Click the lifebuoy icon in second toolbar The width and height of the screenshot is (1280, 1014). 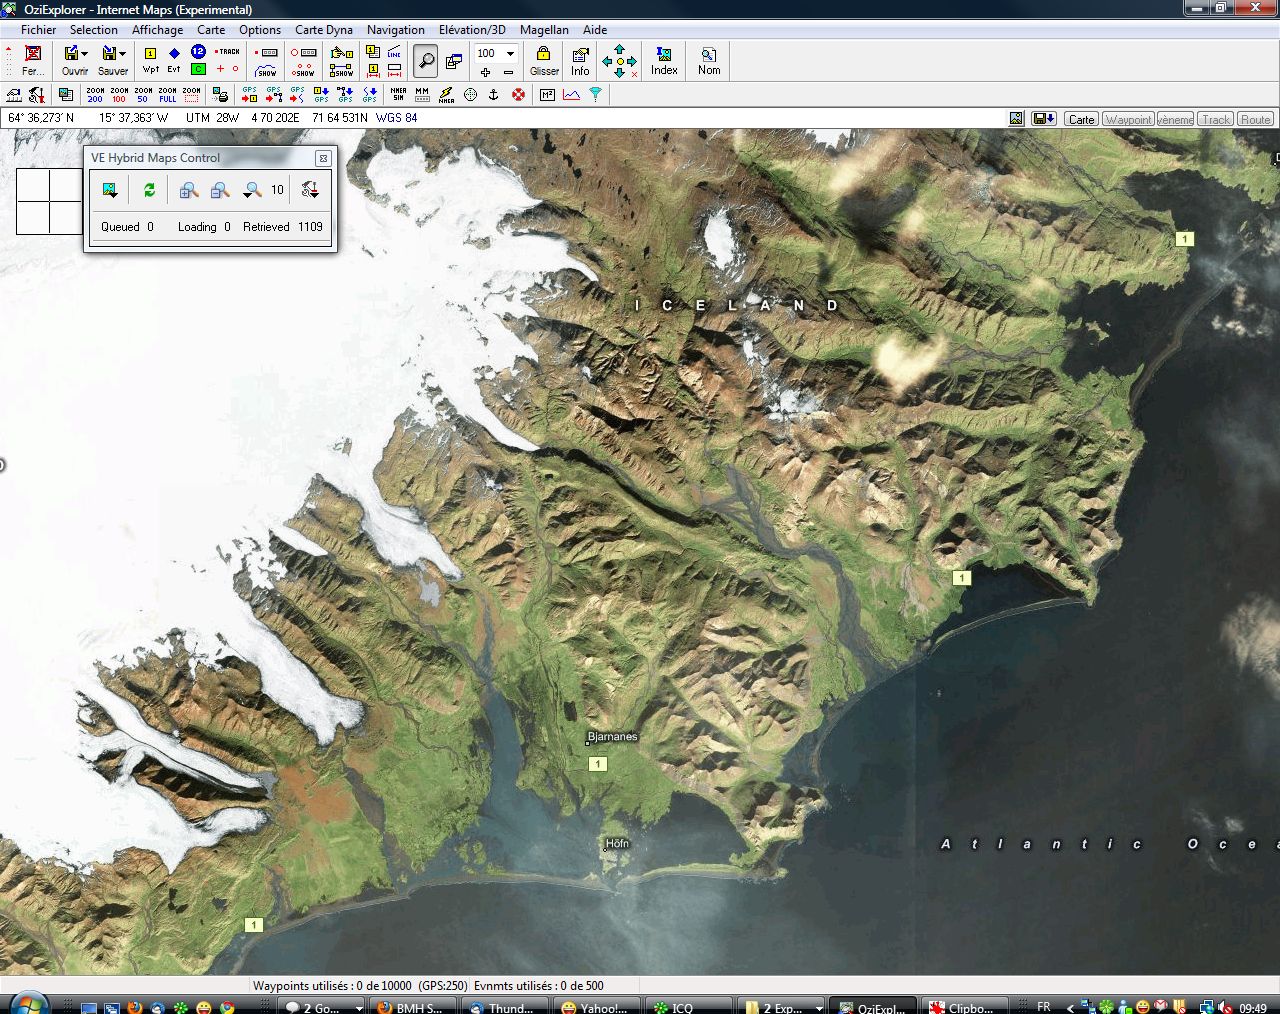[518, 95]
